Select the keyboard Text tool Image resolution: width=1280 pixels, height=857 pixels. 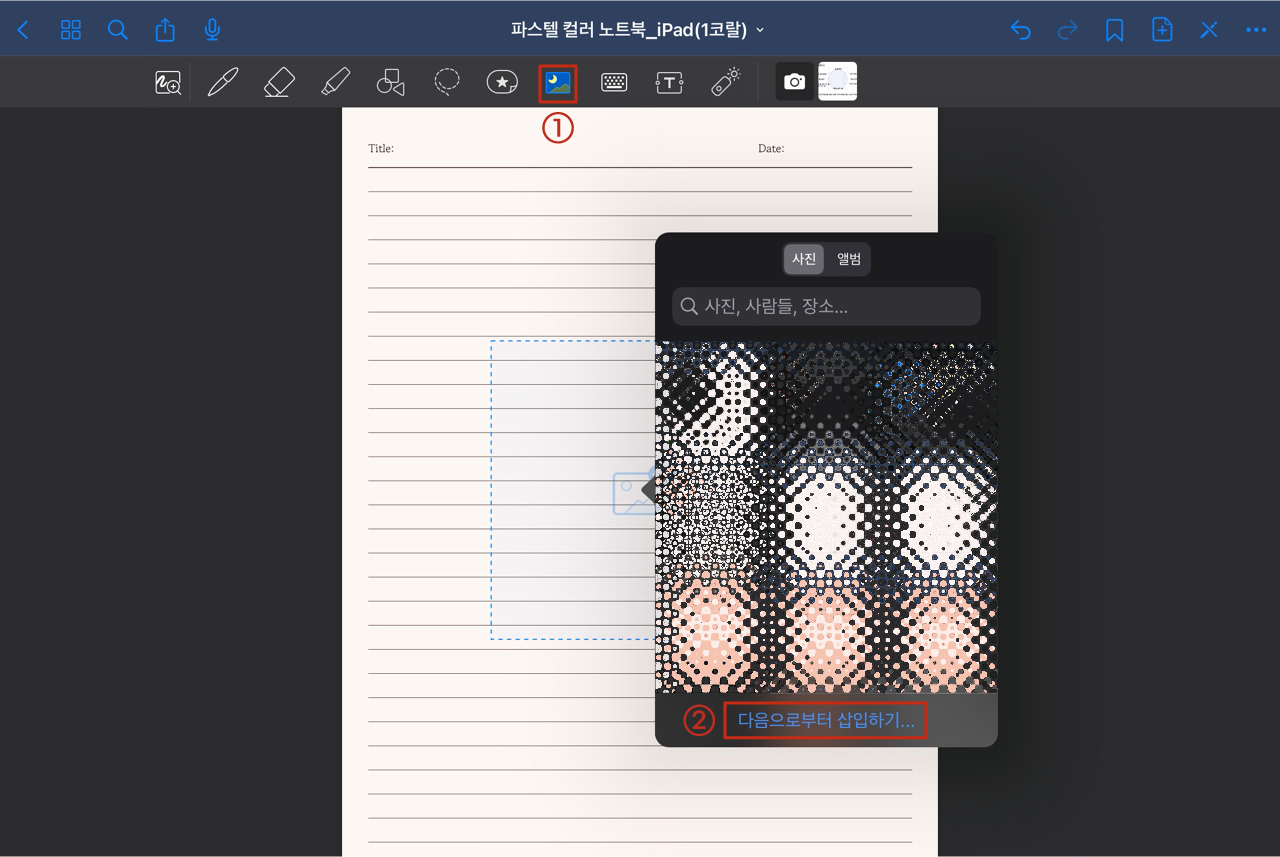tap(614, 83)
